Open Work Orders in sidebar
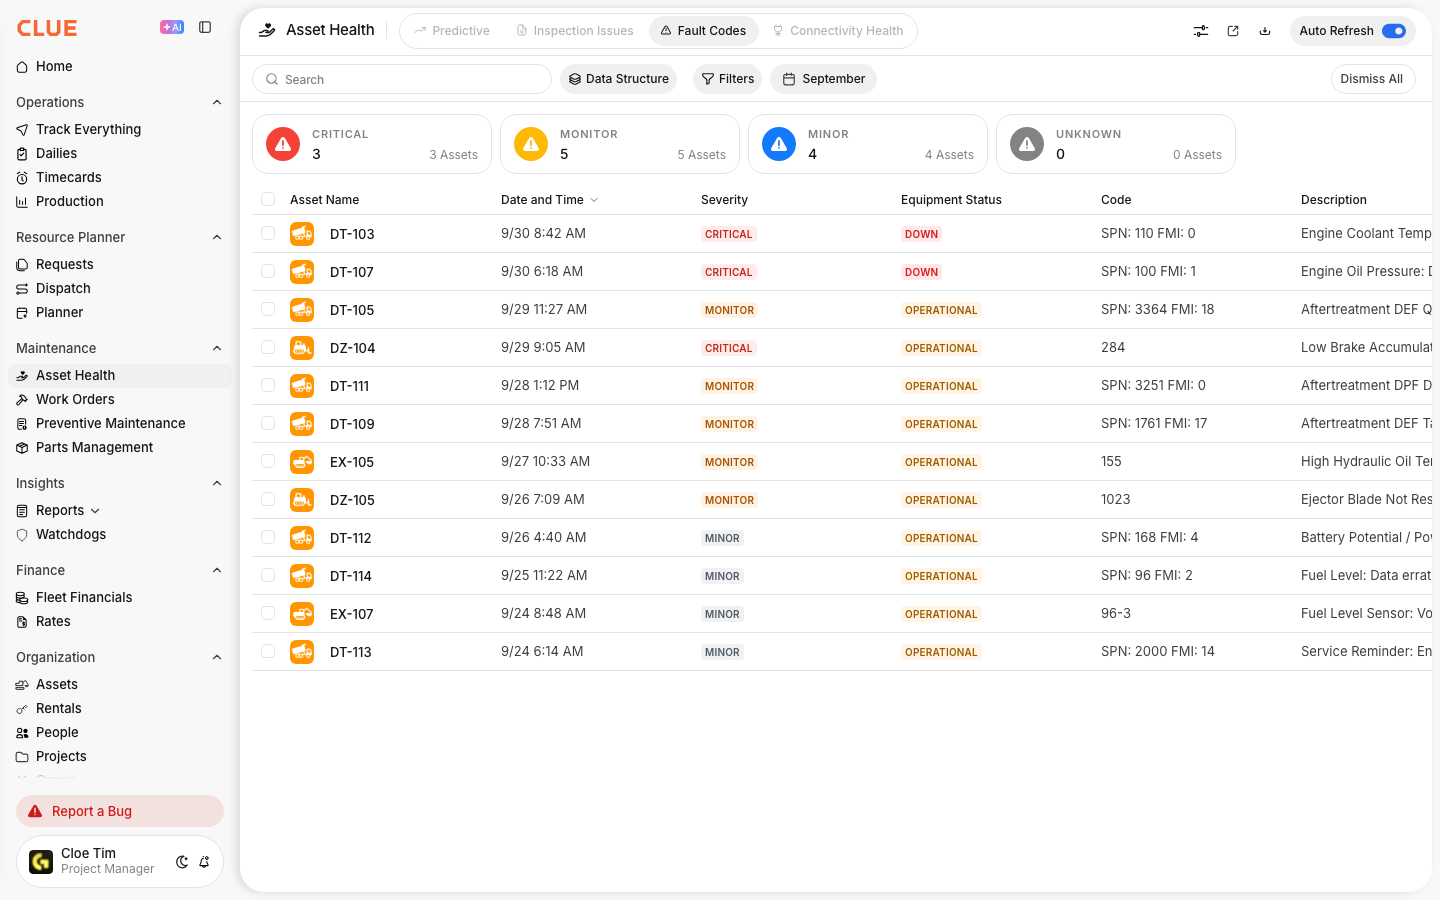The width and height of the screenshot is (1440, 900). (120, 400)
